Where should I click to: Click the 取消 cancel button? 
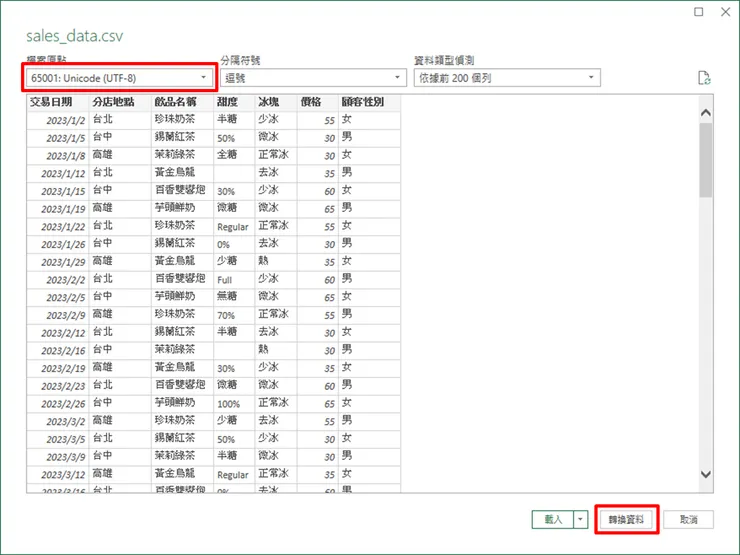click(689, 520)
